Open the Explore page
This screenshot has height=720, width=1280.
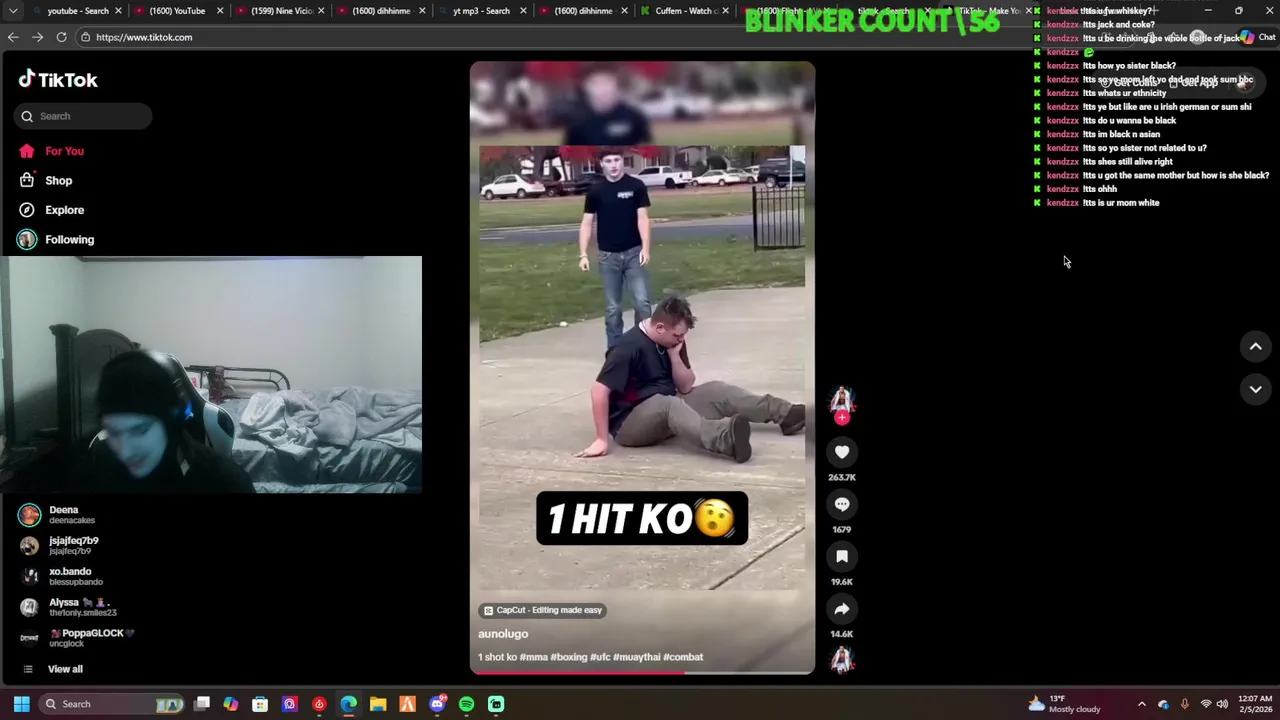coord(64,210)
